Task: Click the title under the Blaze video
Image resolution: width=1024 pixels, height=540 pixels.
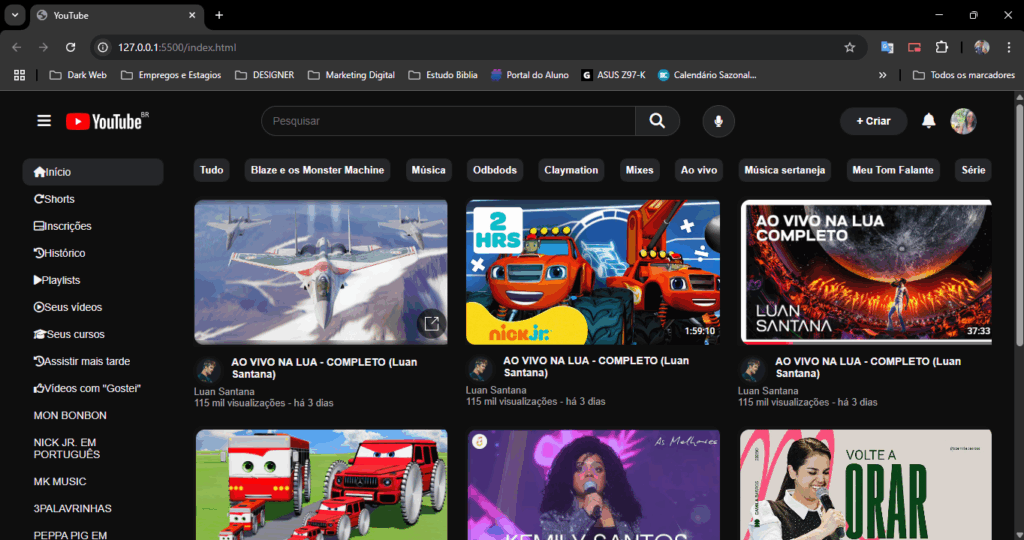Action: [x=596, y=366]
